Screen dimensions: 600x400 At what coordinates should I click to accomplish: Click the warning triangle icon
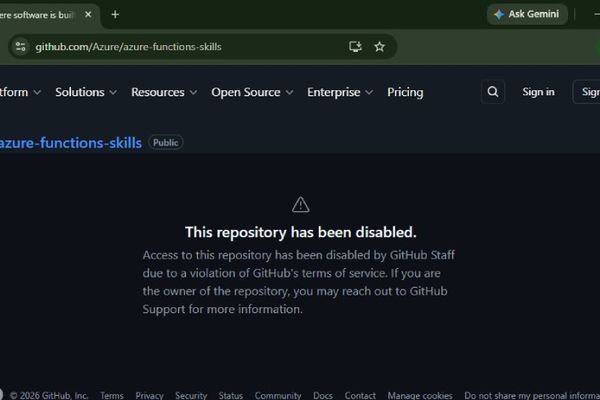pyautogui.click(x=300, y=205)
